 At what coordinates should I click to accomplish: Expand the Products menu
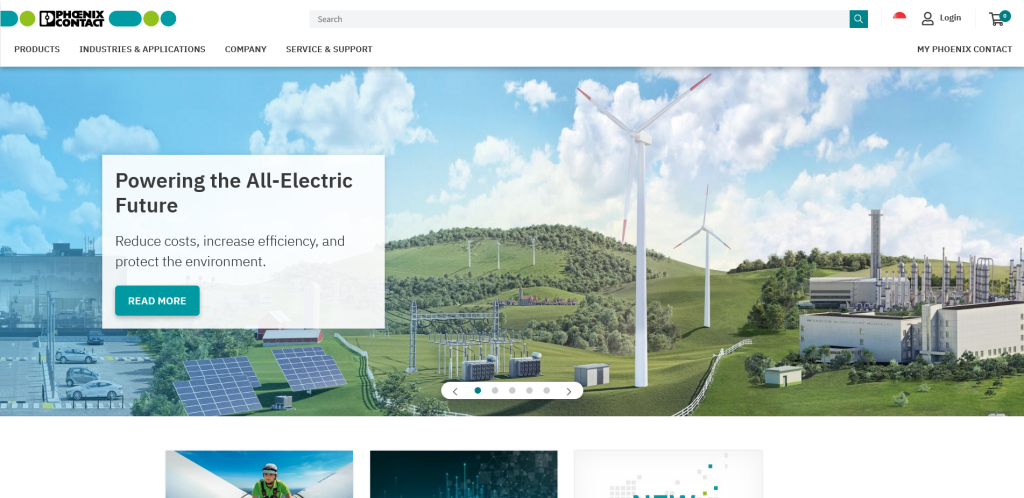click(x=37, y=49)
